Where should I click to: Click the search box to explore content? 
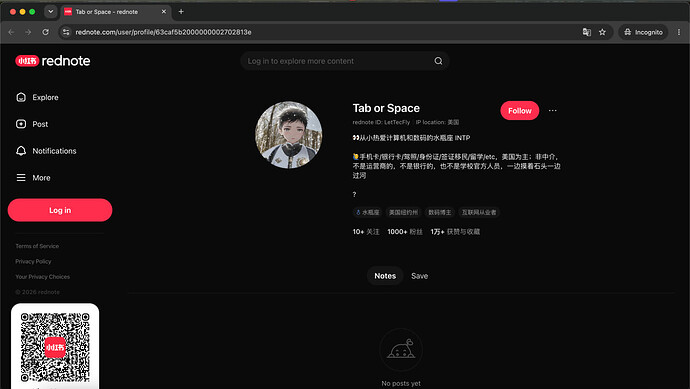point(345,61)
